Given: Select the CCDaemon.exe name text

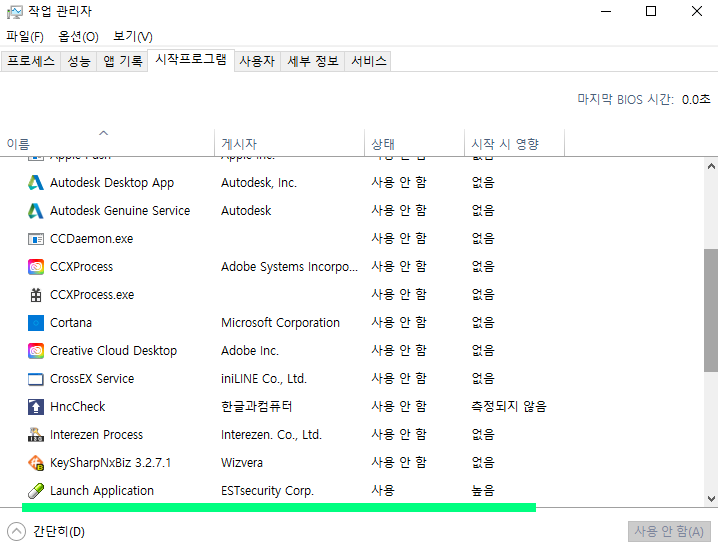Looking at the screenshot, I should point(92,239).
